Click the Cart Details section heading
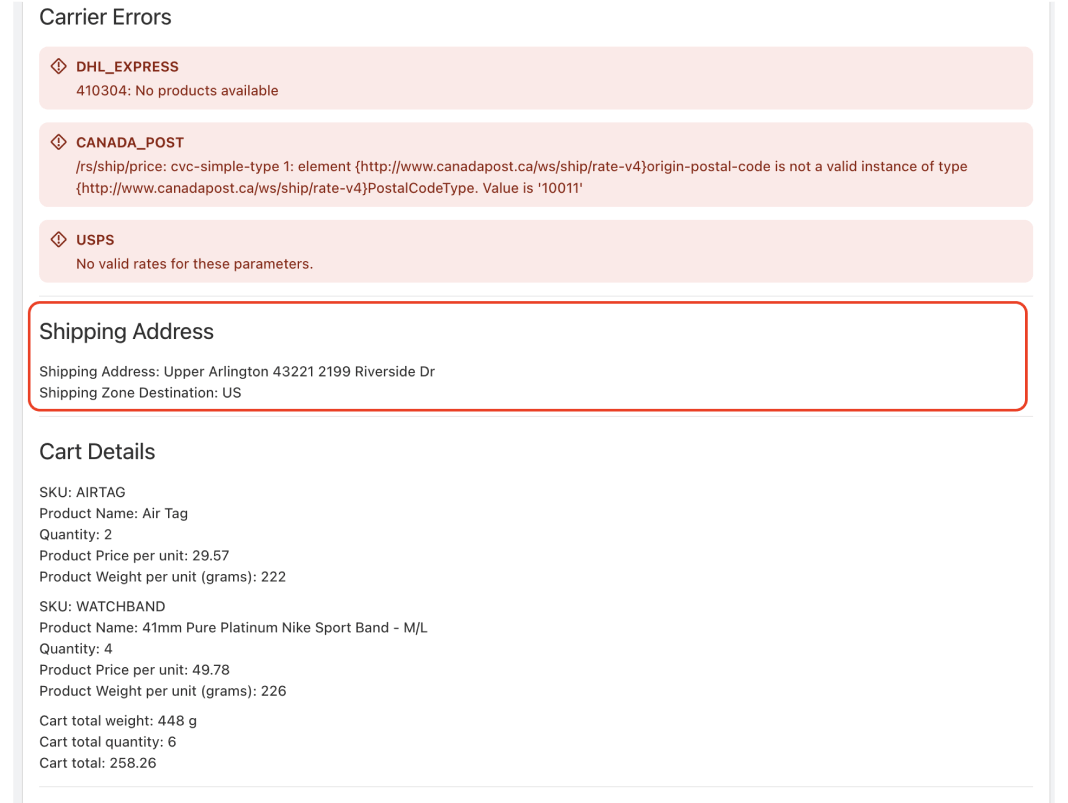Screen dimensions: 1068x803 point(97,452)
